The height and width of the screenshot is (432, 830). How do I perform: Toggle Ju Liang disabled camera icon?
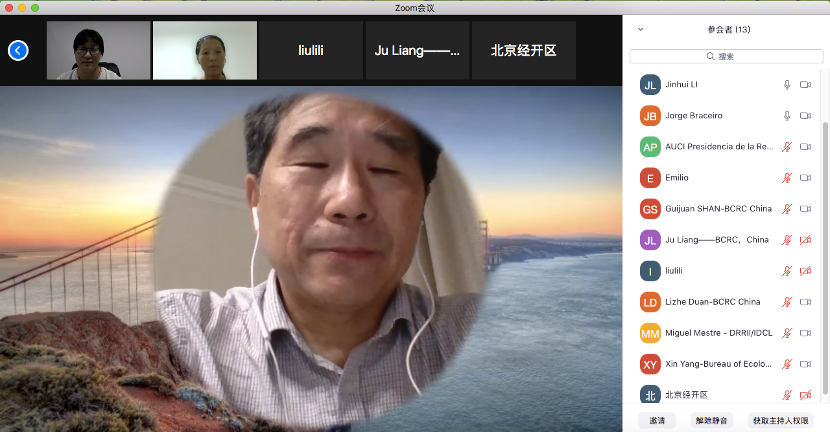805,240
